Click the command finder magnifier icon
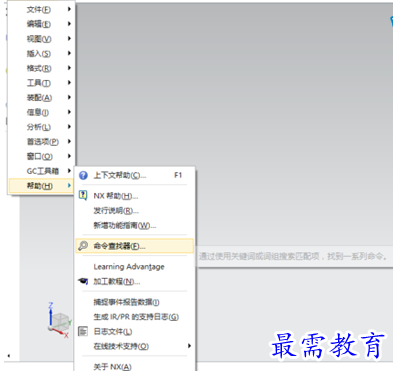 pyautogui.click(x=83, y=246)
